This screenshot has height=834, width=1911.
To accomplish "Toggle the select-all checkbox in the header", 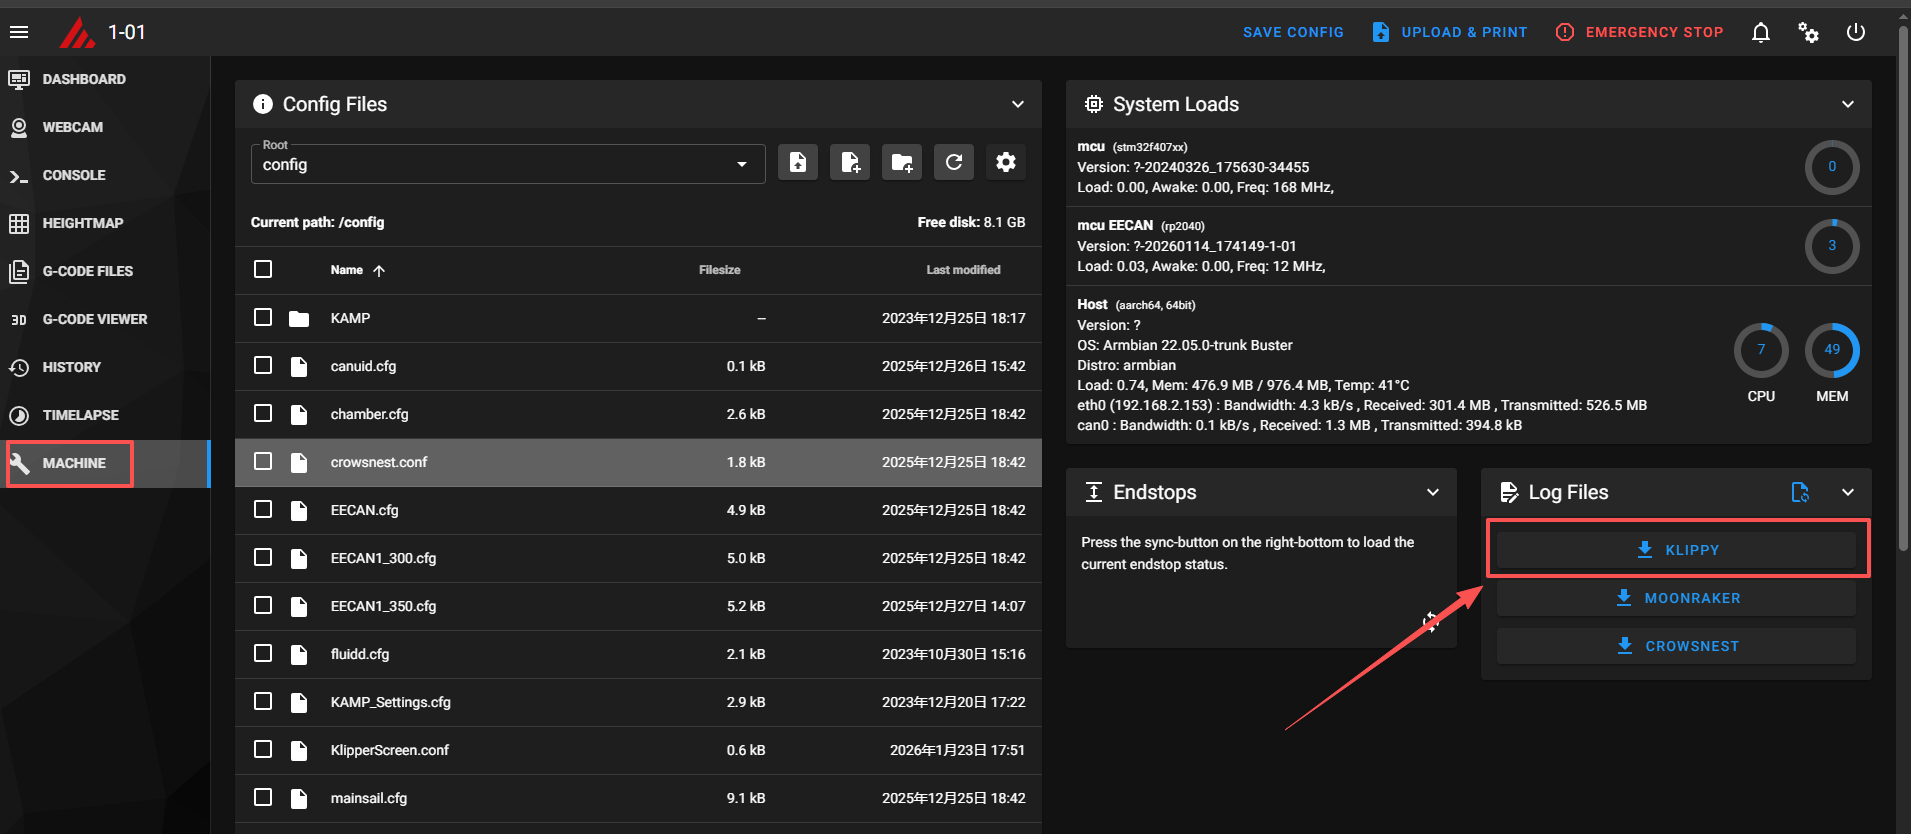I will coord(263,269).
